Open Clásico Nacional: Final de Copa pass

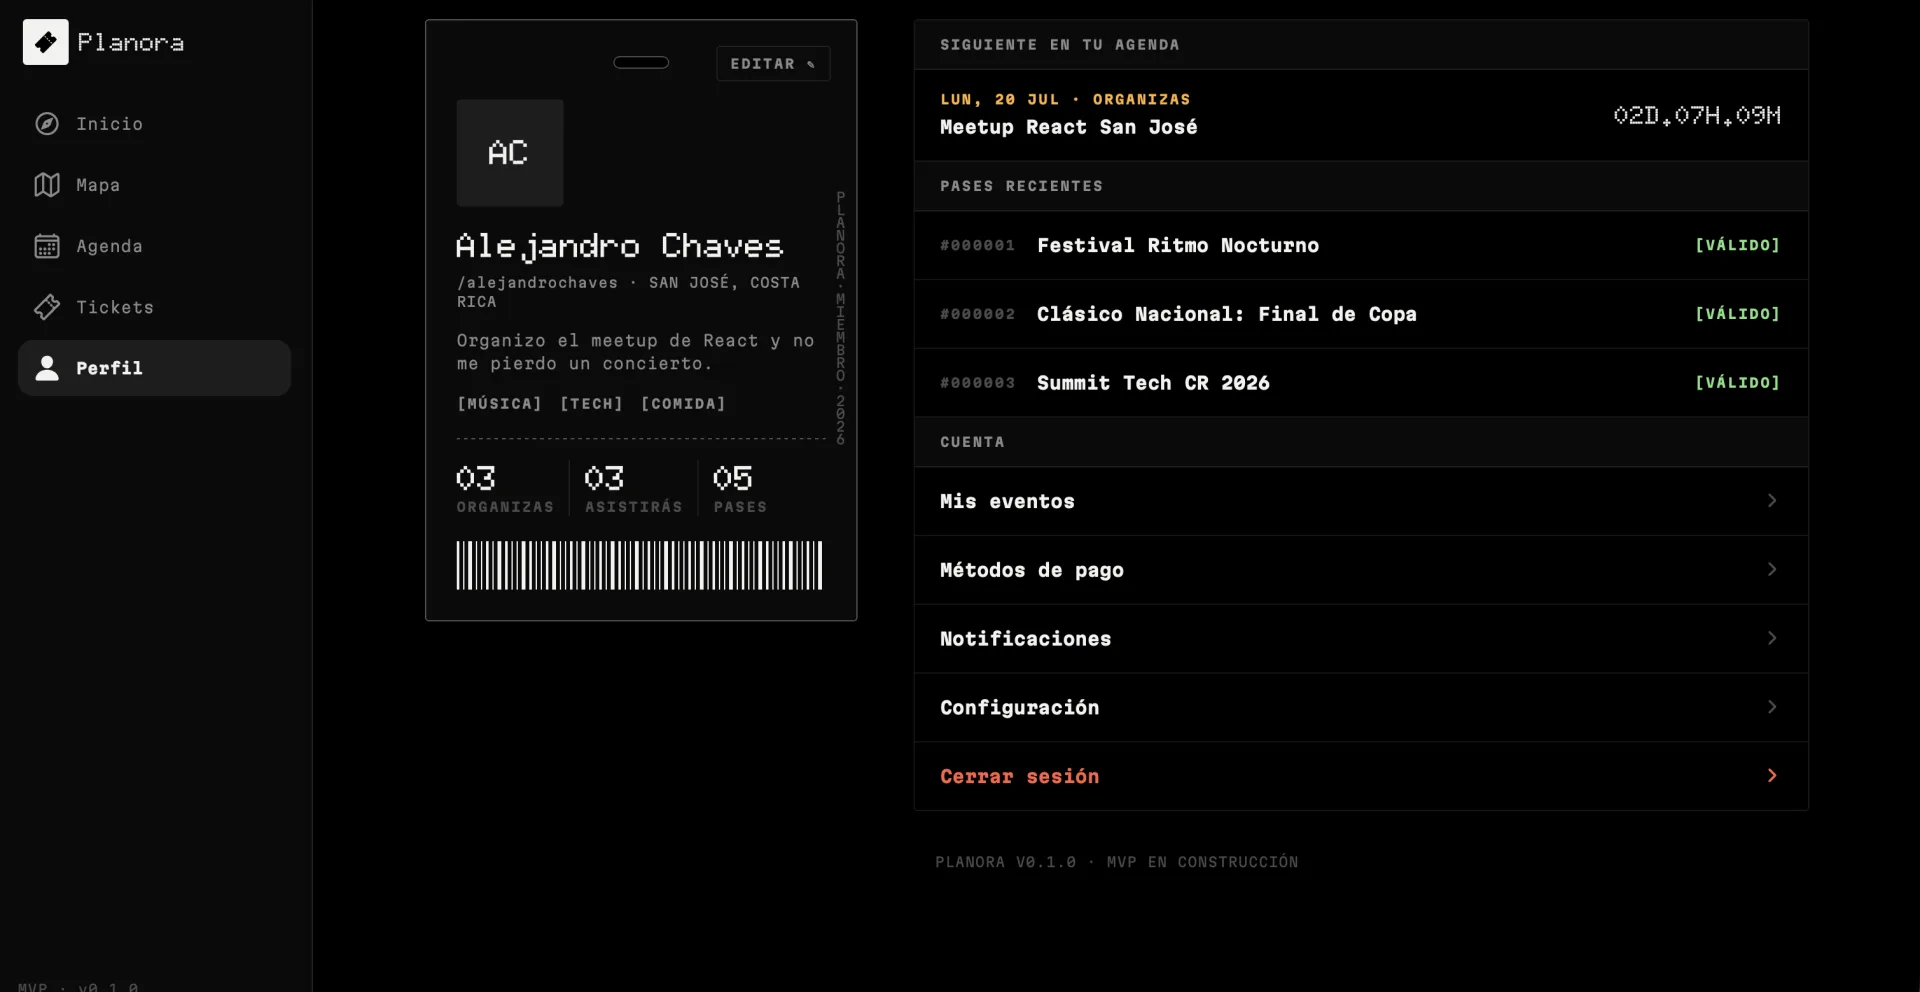1361,314
